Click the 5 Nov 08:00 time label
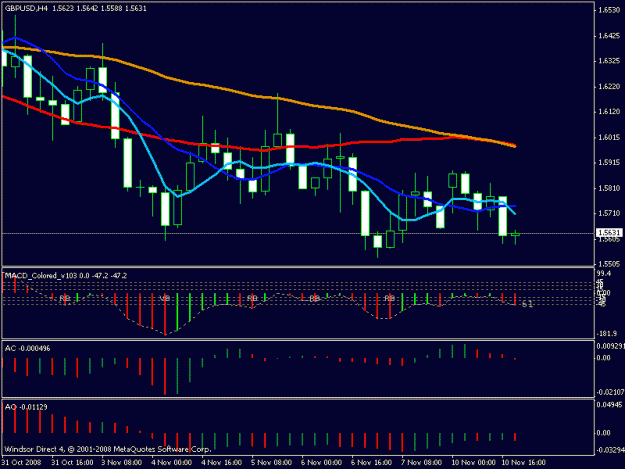Viewport: 625px width, 469px height. [271, 462]
